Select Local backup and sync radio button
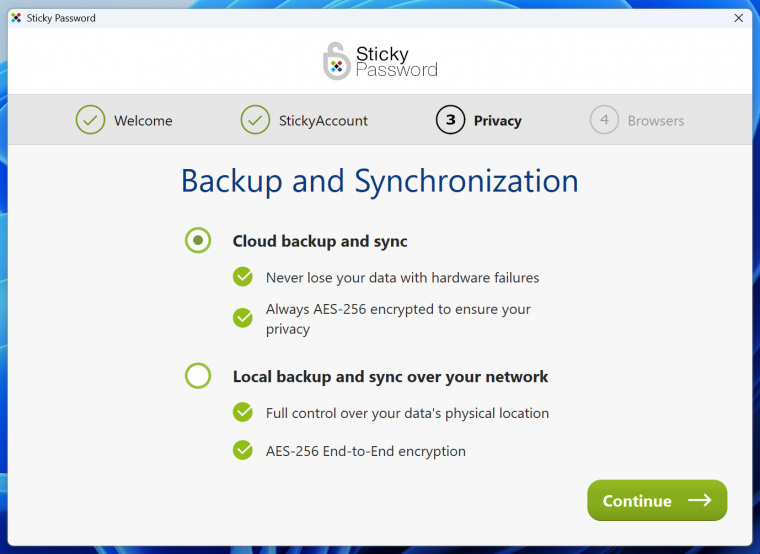 click(198, 376)
